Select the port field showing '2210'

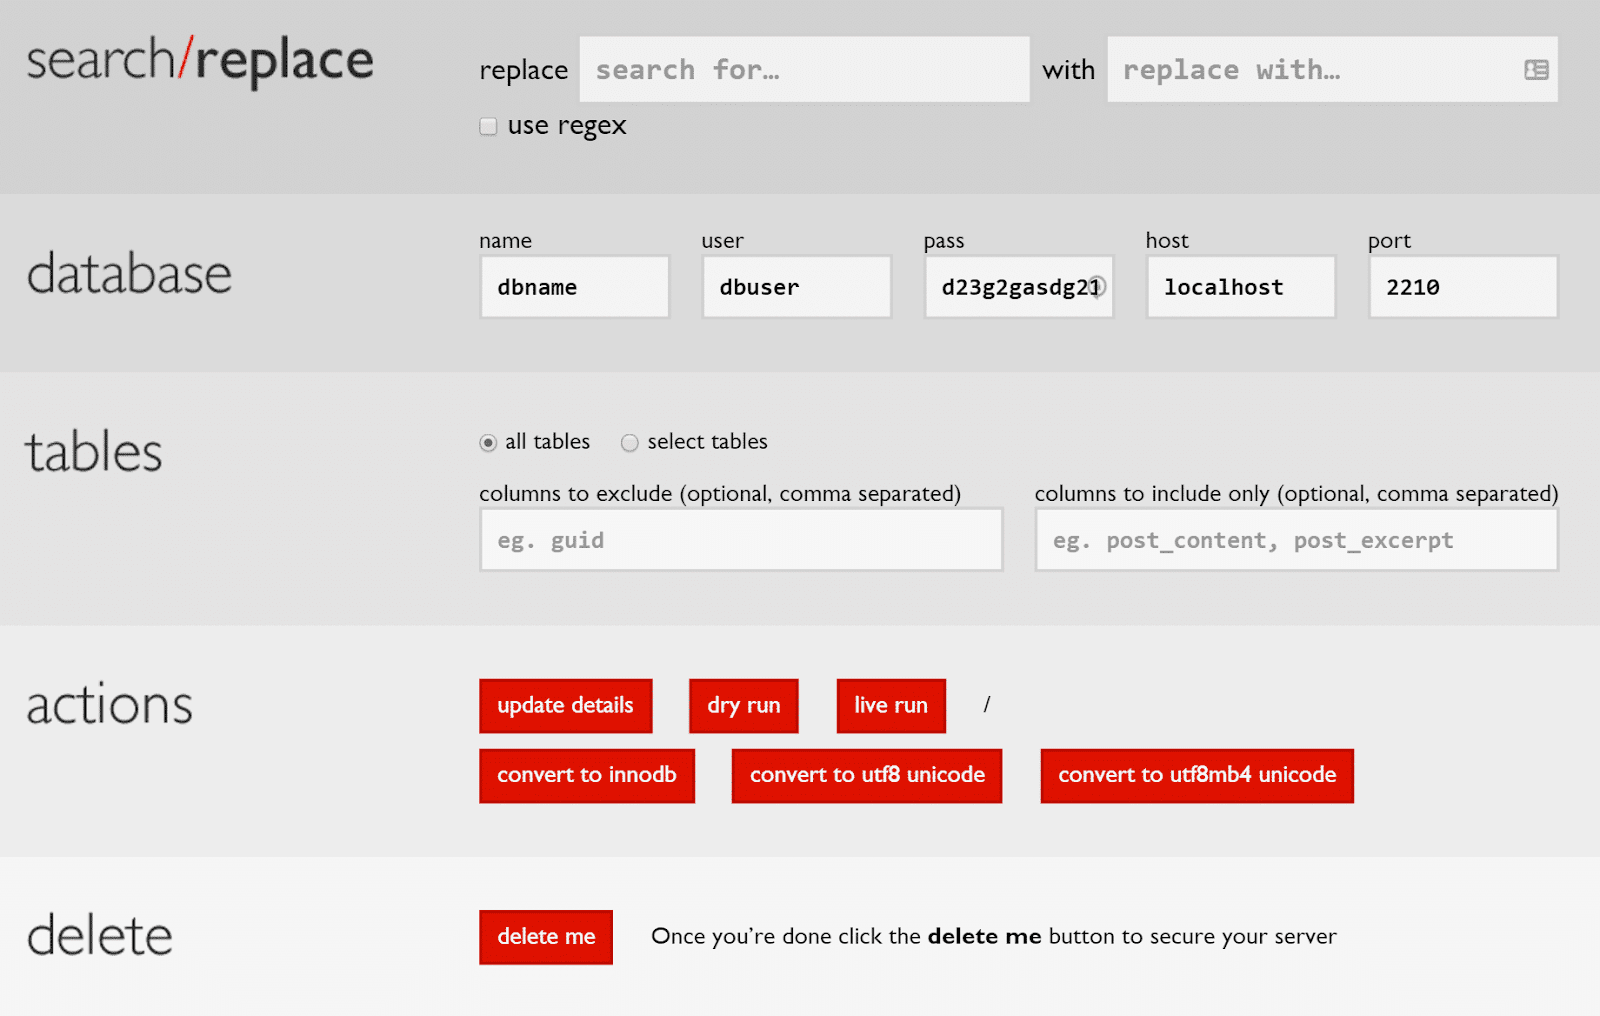1462,287
